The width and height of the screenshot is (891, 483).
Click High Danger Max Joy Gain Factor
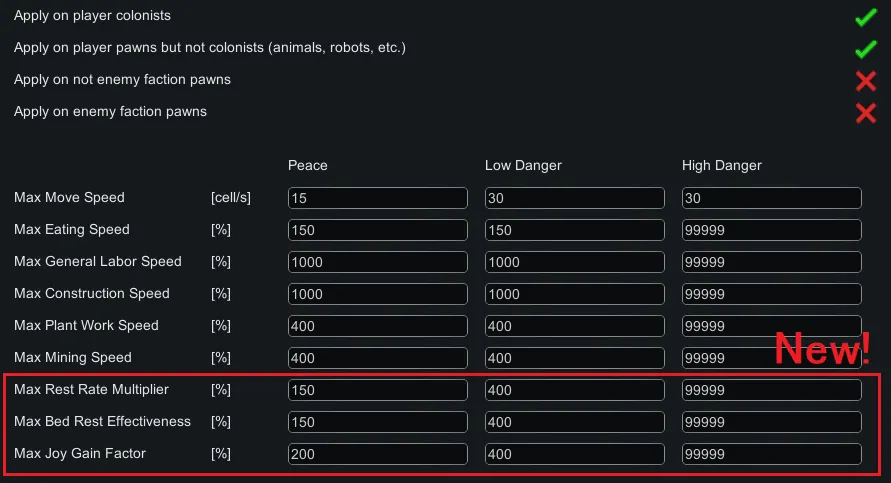tap(771, 454)
